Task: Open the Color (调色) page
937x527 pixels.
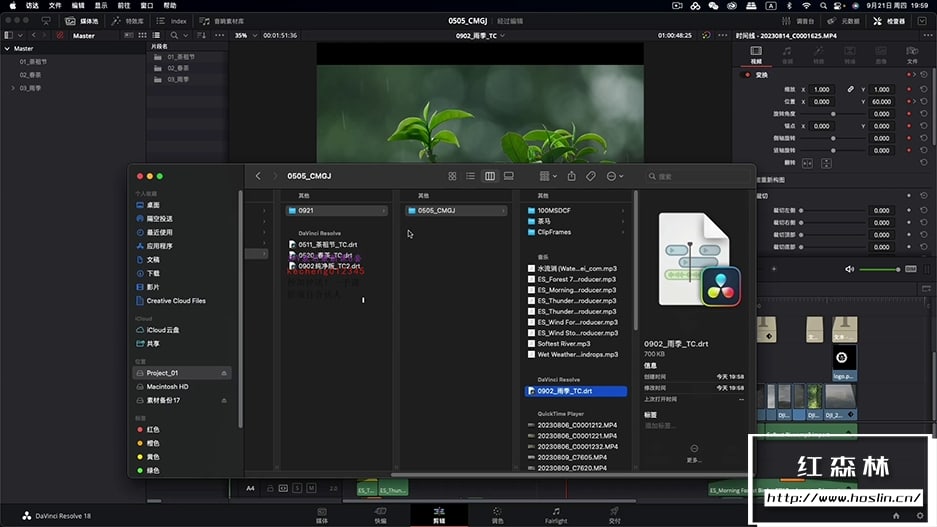Action: (497, 514)
